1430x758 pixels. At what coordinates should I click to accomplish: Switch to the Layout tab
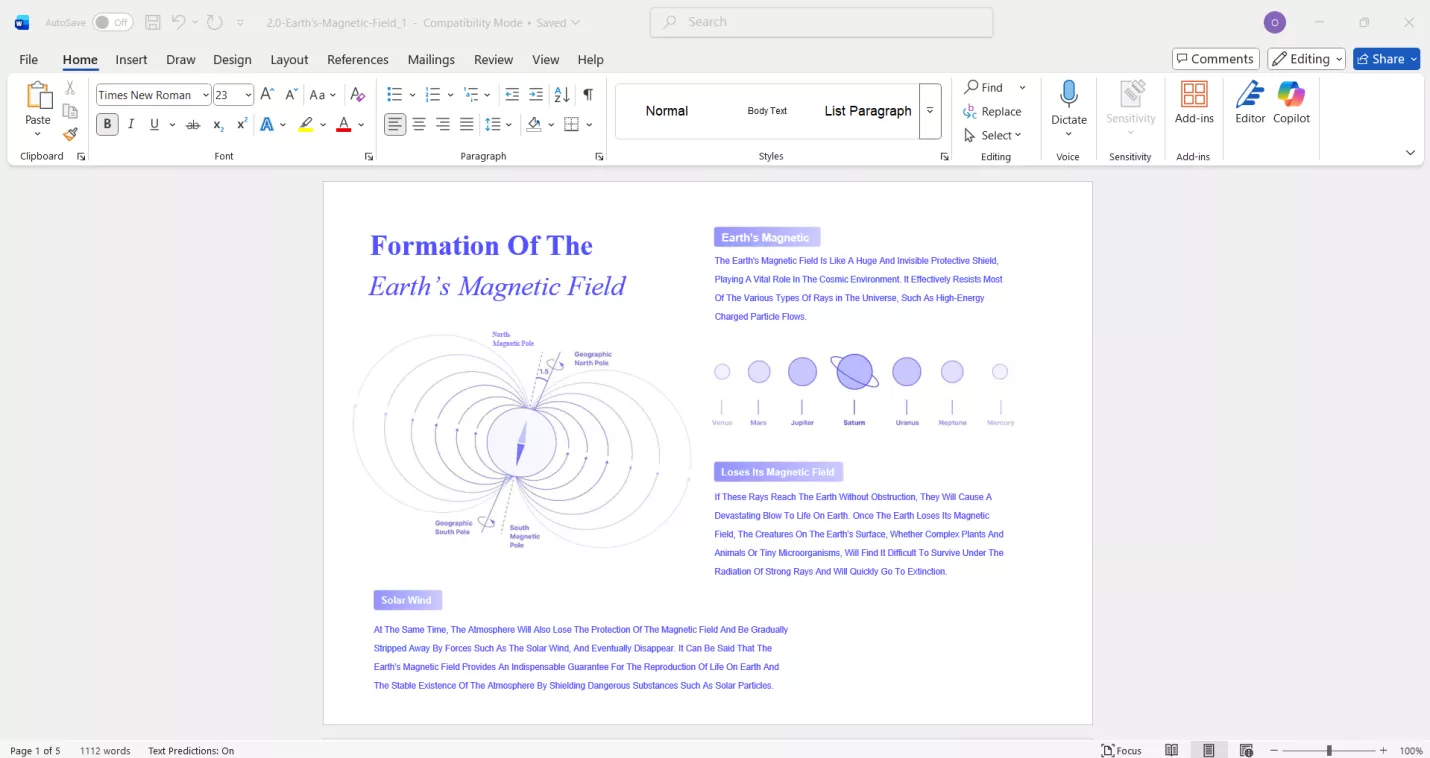(289, 59)
